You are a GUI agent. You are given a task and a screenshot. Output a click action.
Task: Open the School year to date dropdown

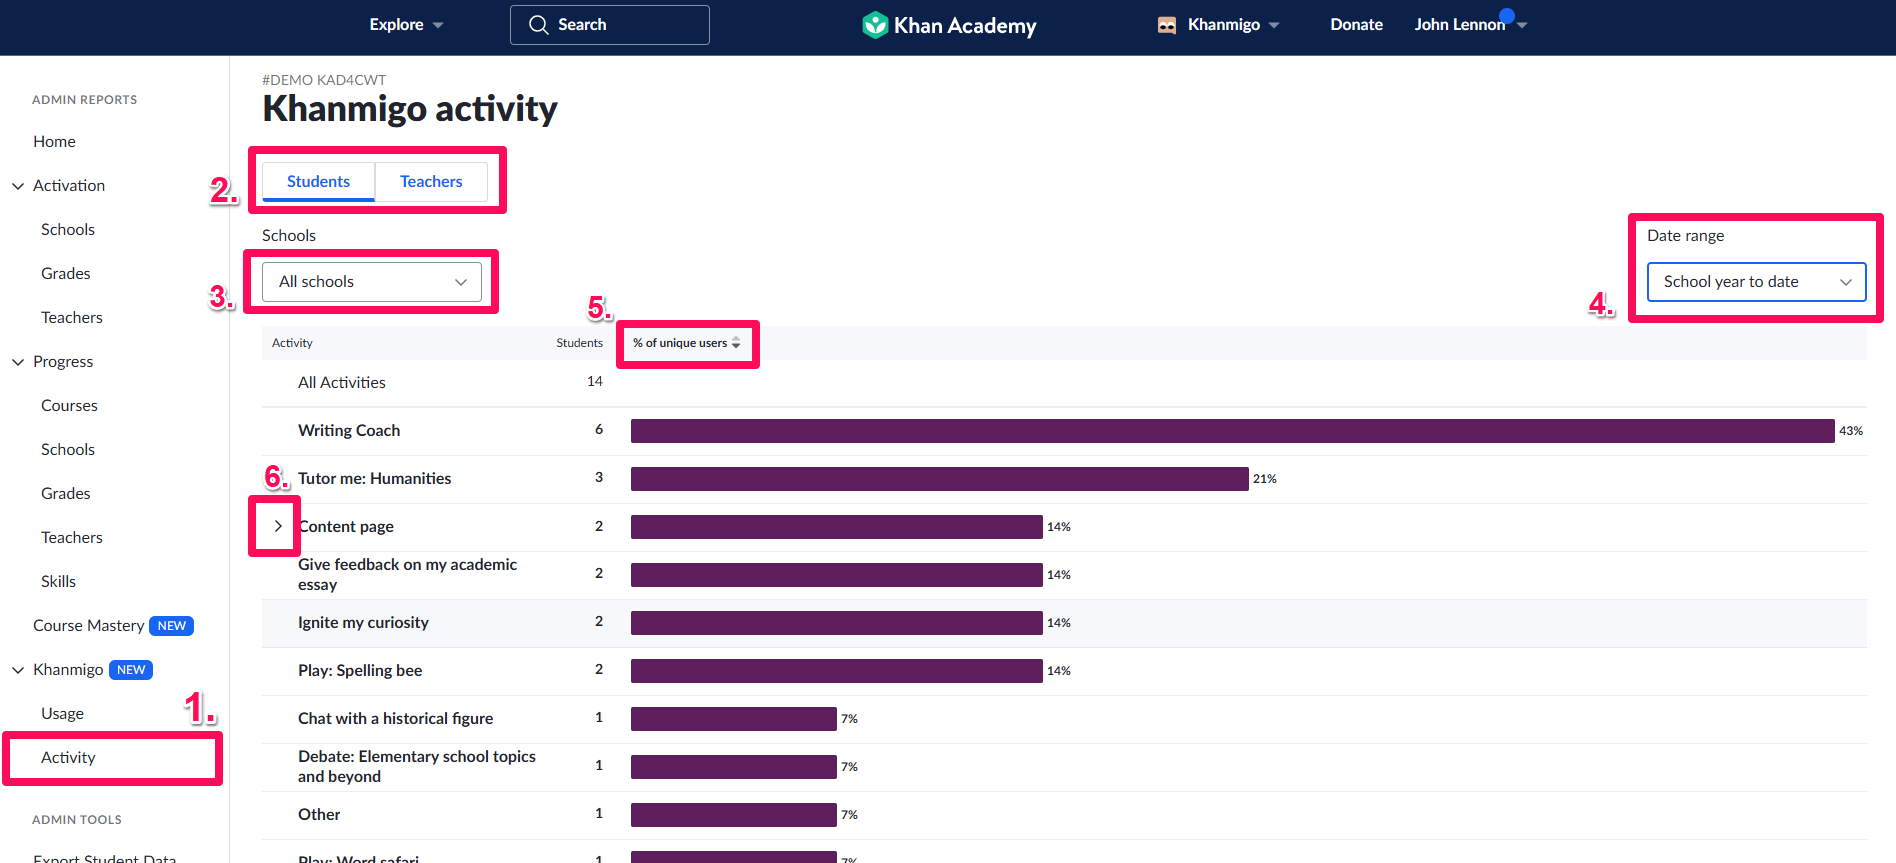click(x=1757, y=282)
